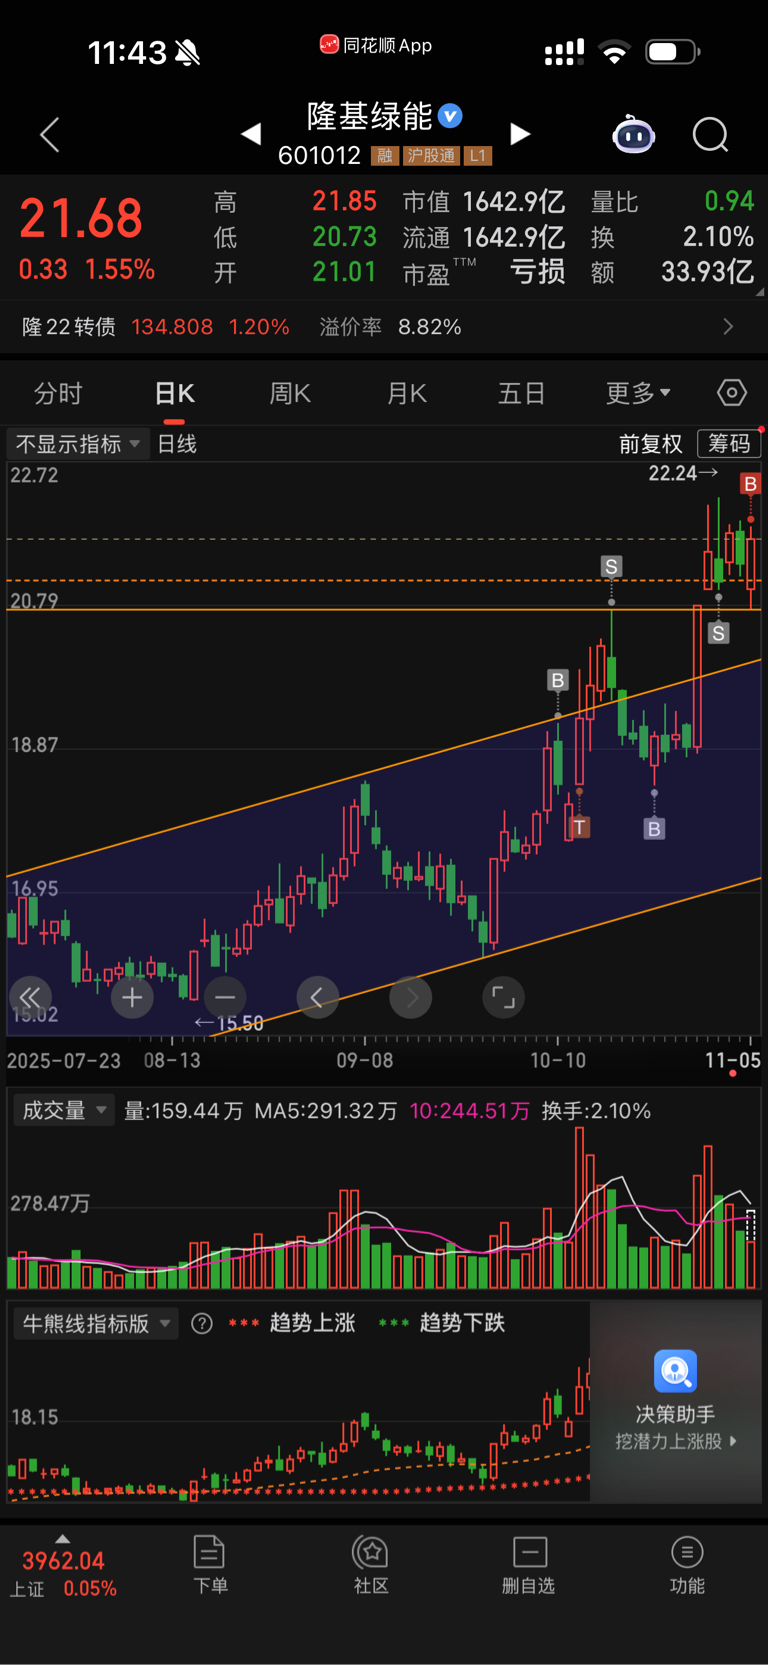Toggle 筹码 chip distribution button
Screen dimensions: 768x1665
729,444
